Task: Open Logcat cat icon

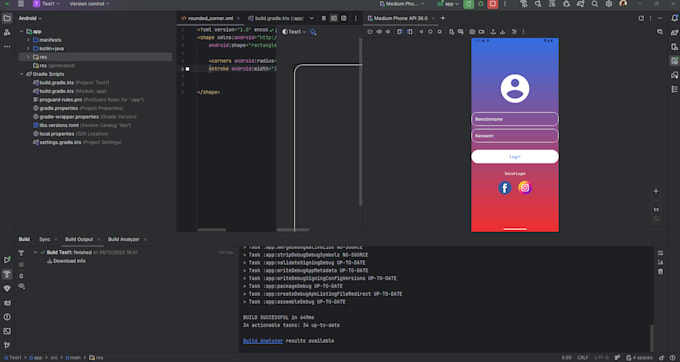Action: pyautogui.click(x=7, y=303)
